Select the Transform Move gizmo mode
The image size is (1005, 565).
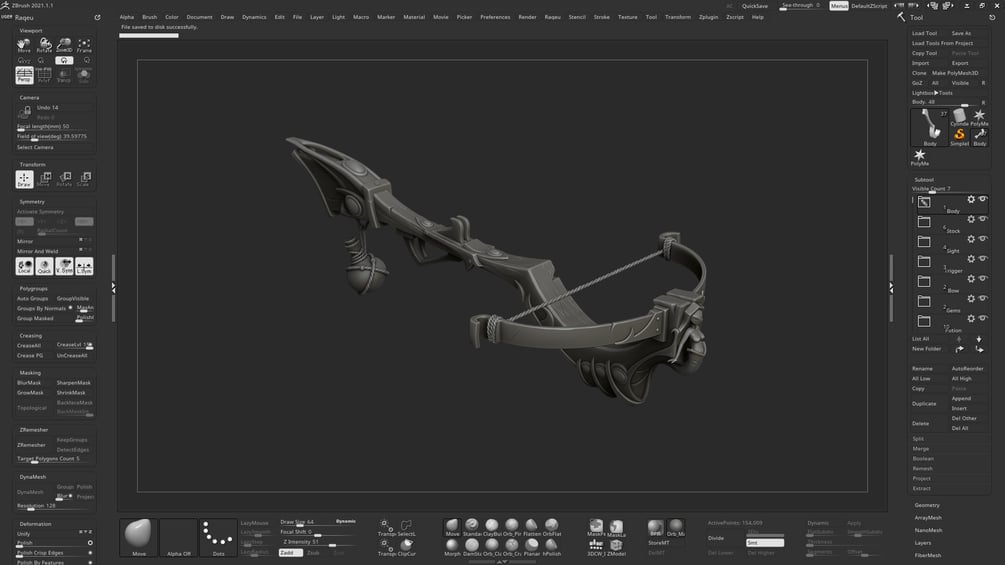tap(44, 179)
